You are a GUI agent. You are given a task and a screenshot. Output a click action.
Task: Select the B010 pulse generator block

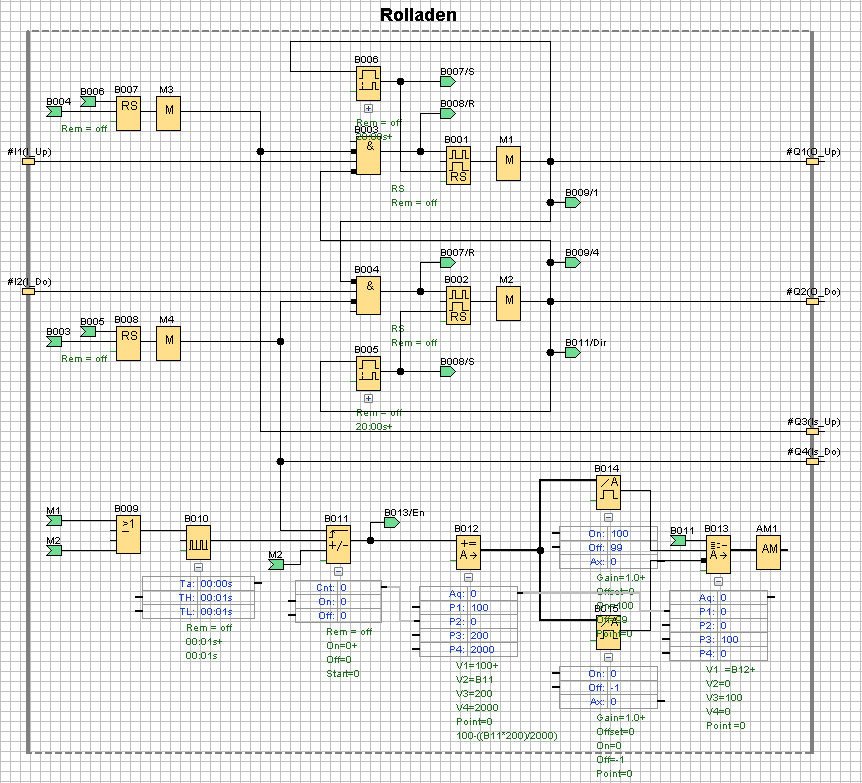197,544
